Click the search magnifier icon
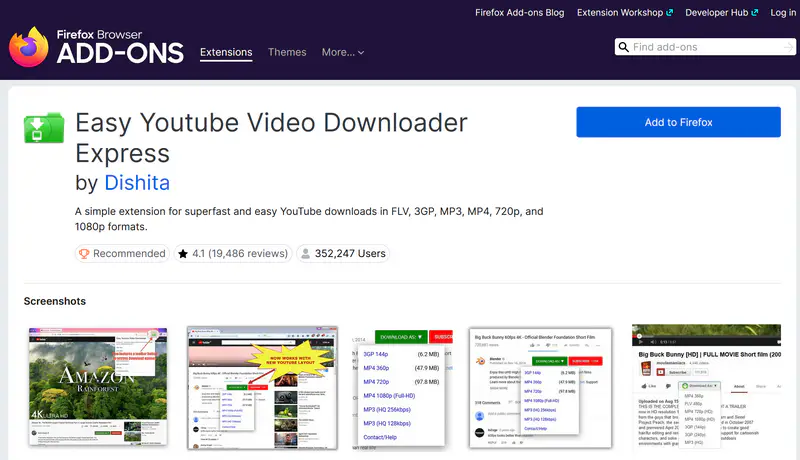 click(623, 47)
